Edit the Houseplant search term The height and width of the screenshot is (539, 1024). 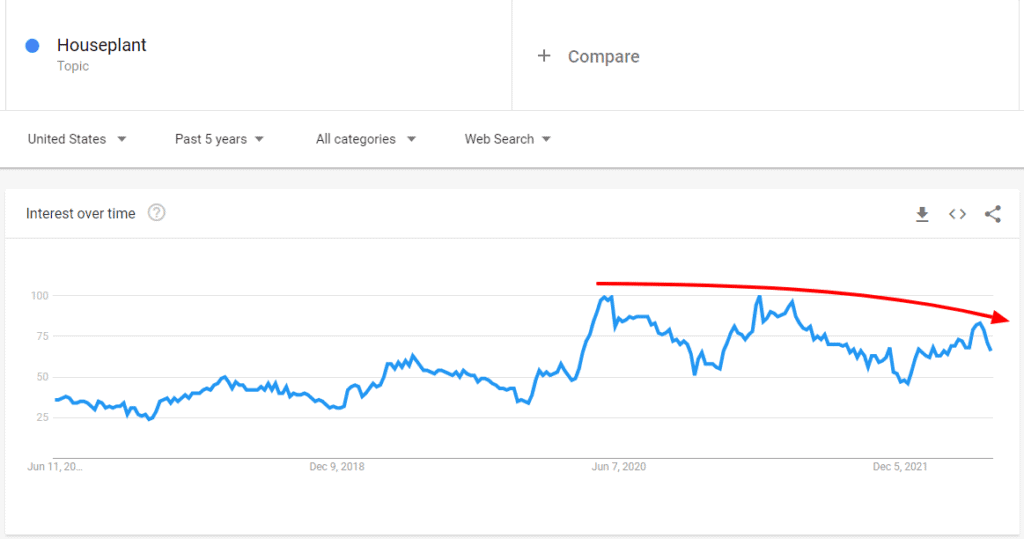tap(102, 45)
